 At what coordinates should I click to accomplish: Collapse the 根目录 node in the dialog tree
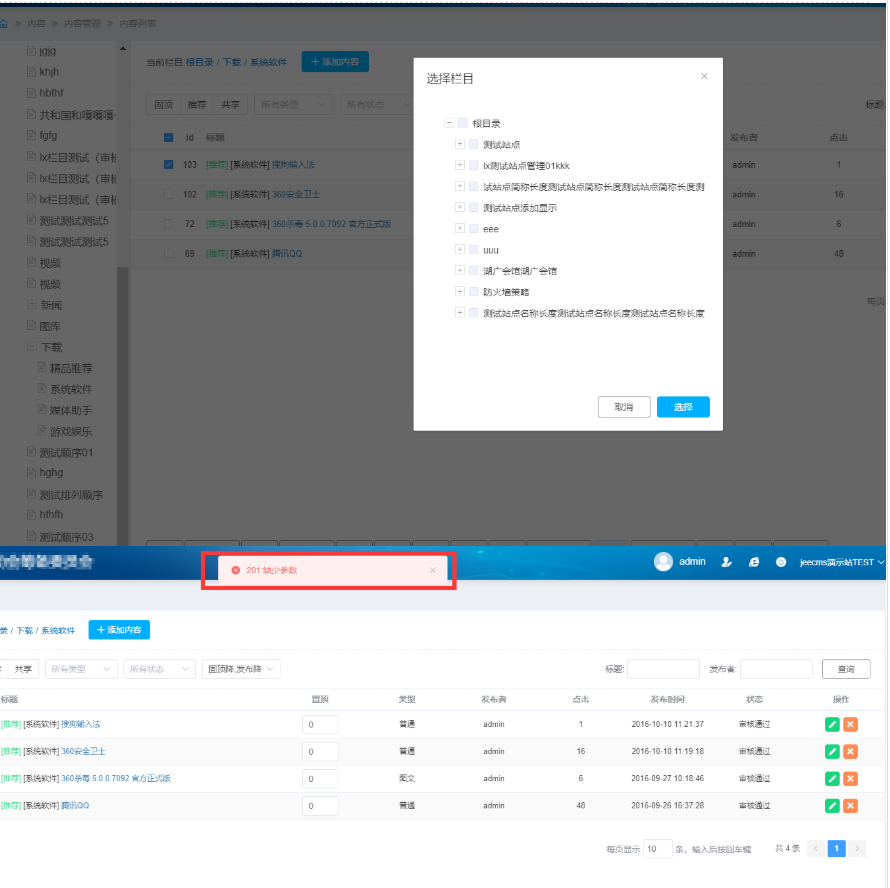(449, 123)
